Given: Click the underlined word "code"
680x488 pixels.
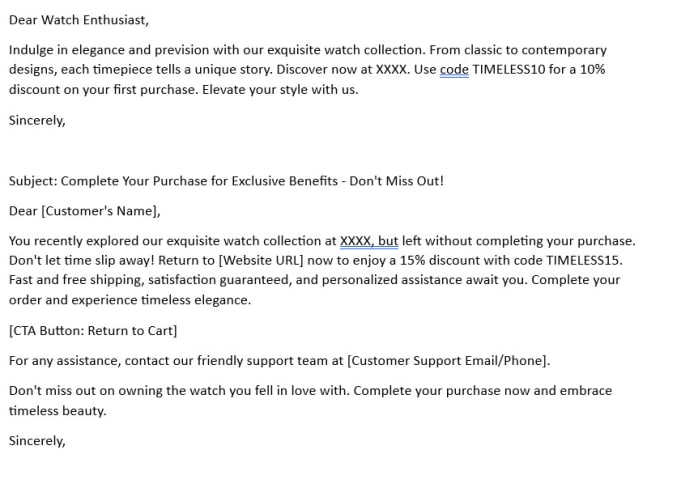Looking at the screenshot, I should (x=454, y=69).
